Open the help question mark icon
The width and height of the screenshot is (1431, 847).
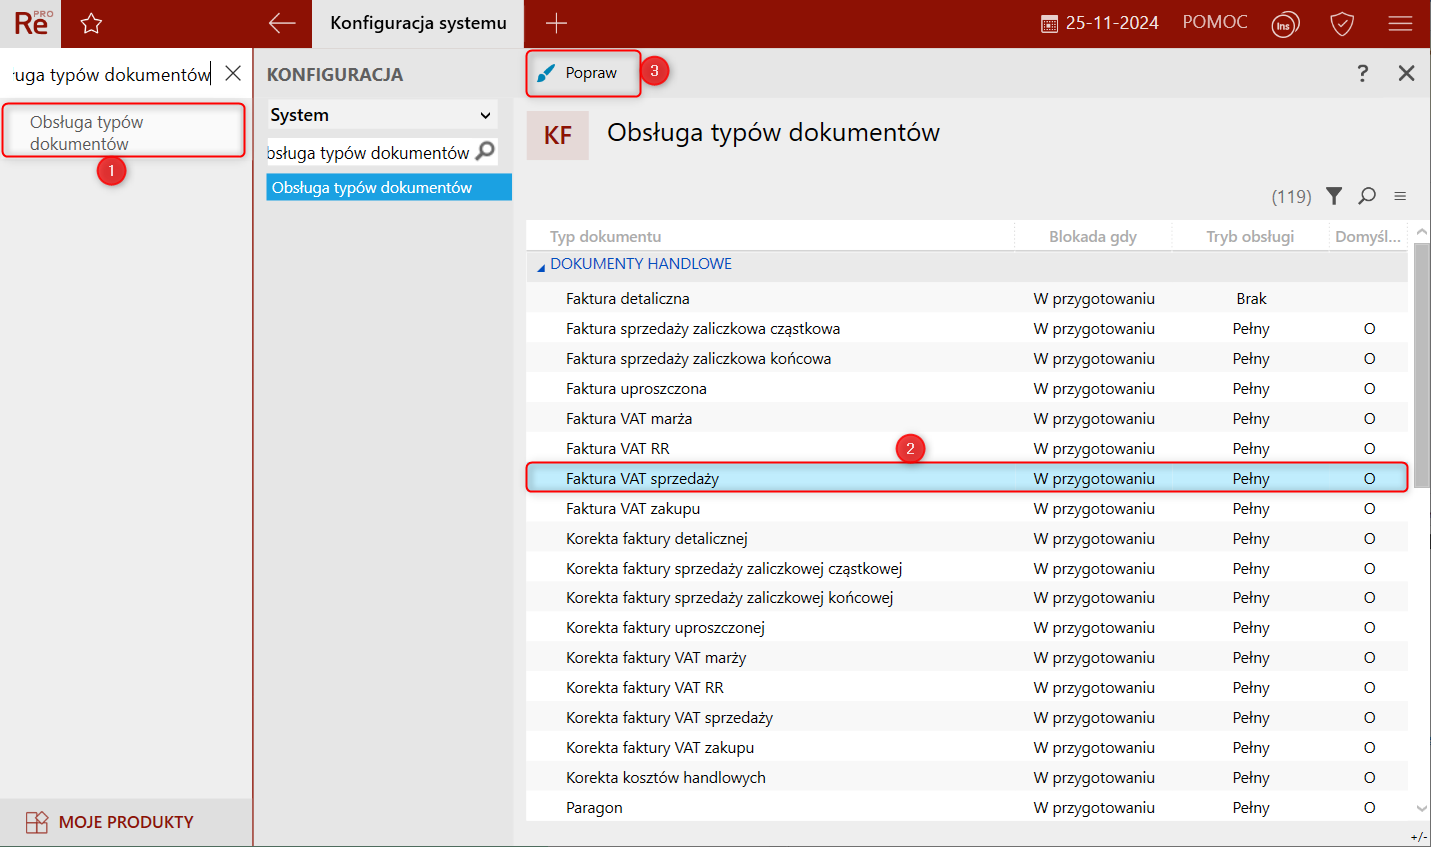[x=1362, y=73]
